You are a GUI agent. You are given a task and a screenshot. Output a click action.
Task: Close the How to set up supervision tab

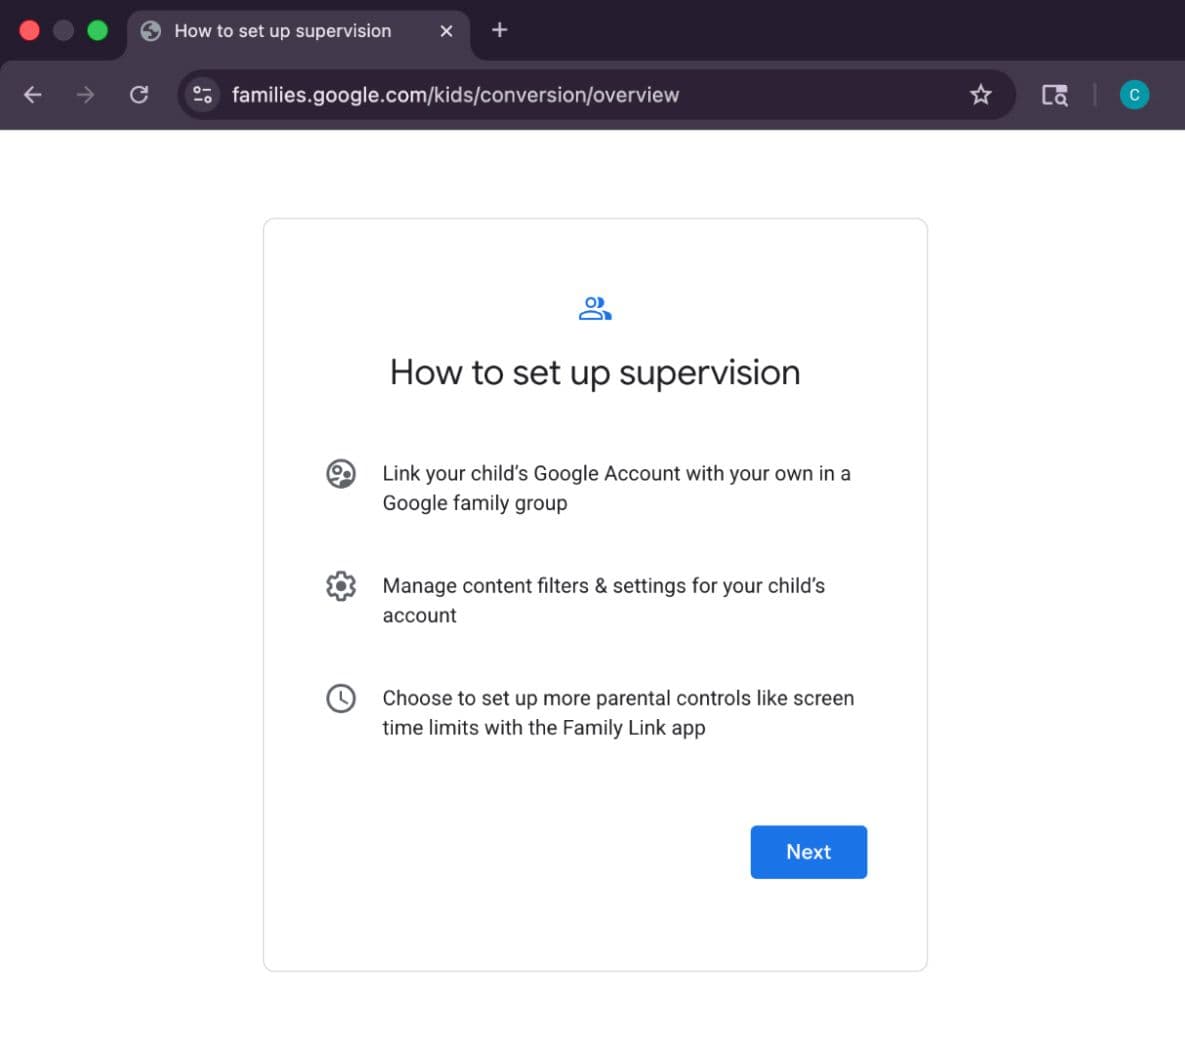[446, 31]
